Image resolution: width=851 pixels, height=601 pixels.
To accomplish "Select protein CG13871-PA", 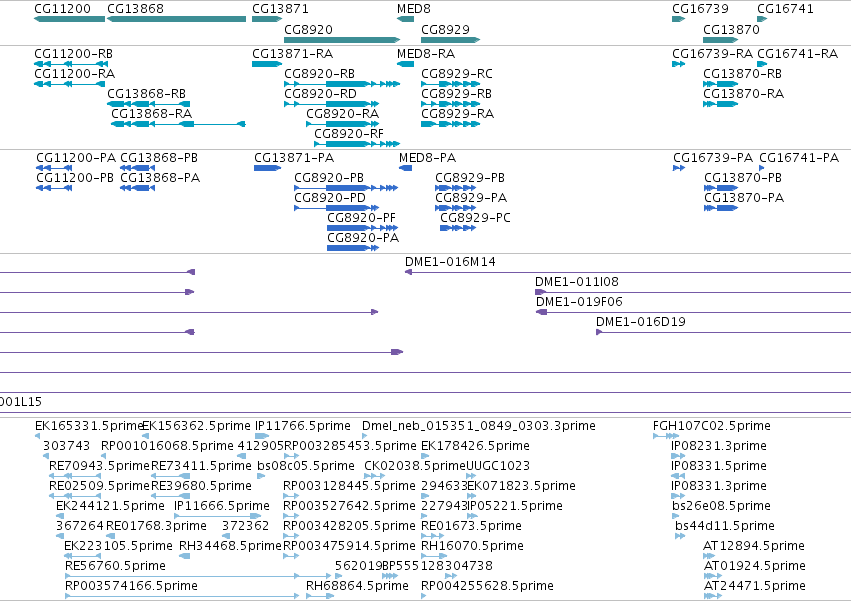I will click(x=294, y=158).
